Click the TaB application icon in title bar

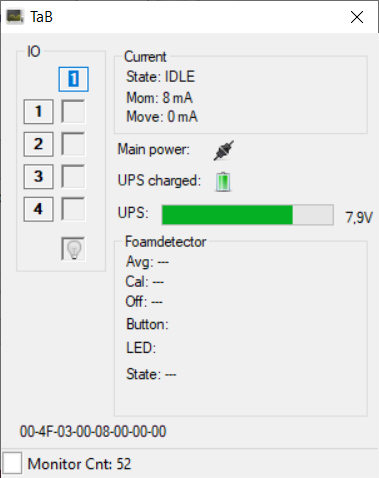[15, 17]
